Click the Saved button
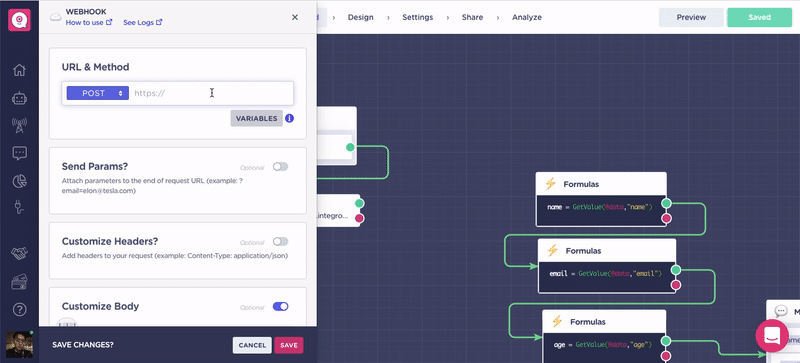The width and height of the screenshot is (800, 363). [x=759, y=17]
